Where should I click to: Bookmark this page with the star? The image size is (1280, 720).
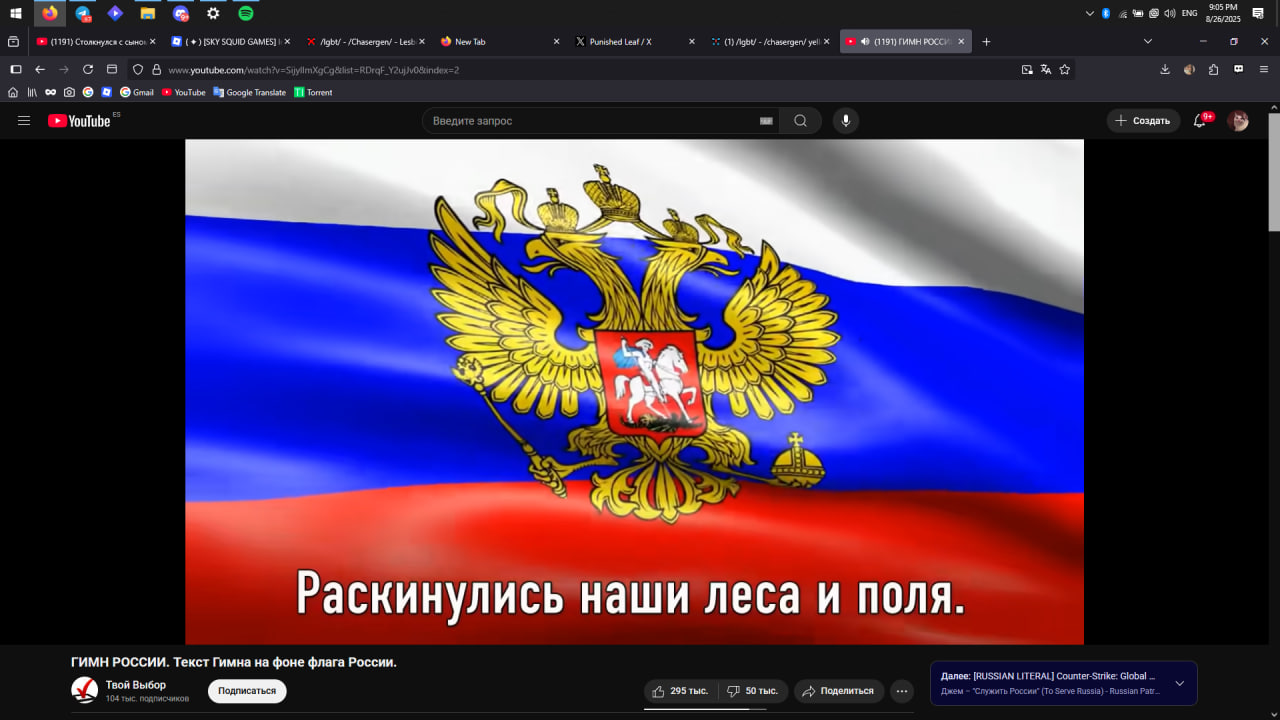click(x=1065, y=70)
